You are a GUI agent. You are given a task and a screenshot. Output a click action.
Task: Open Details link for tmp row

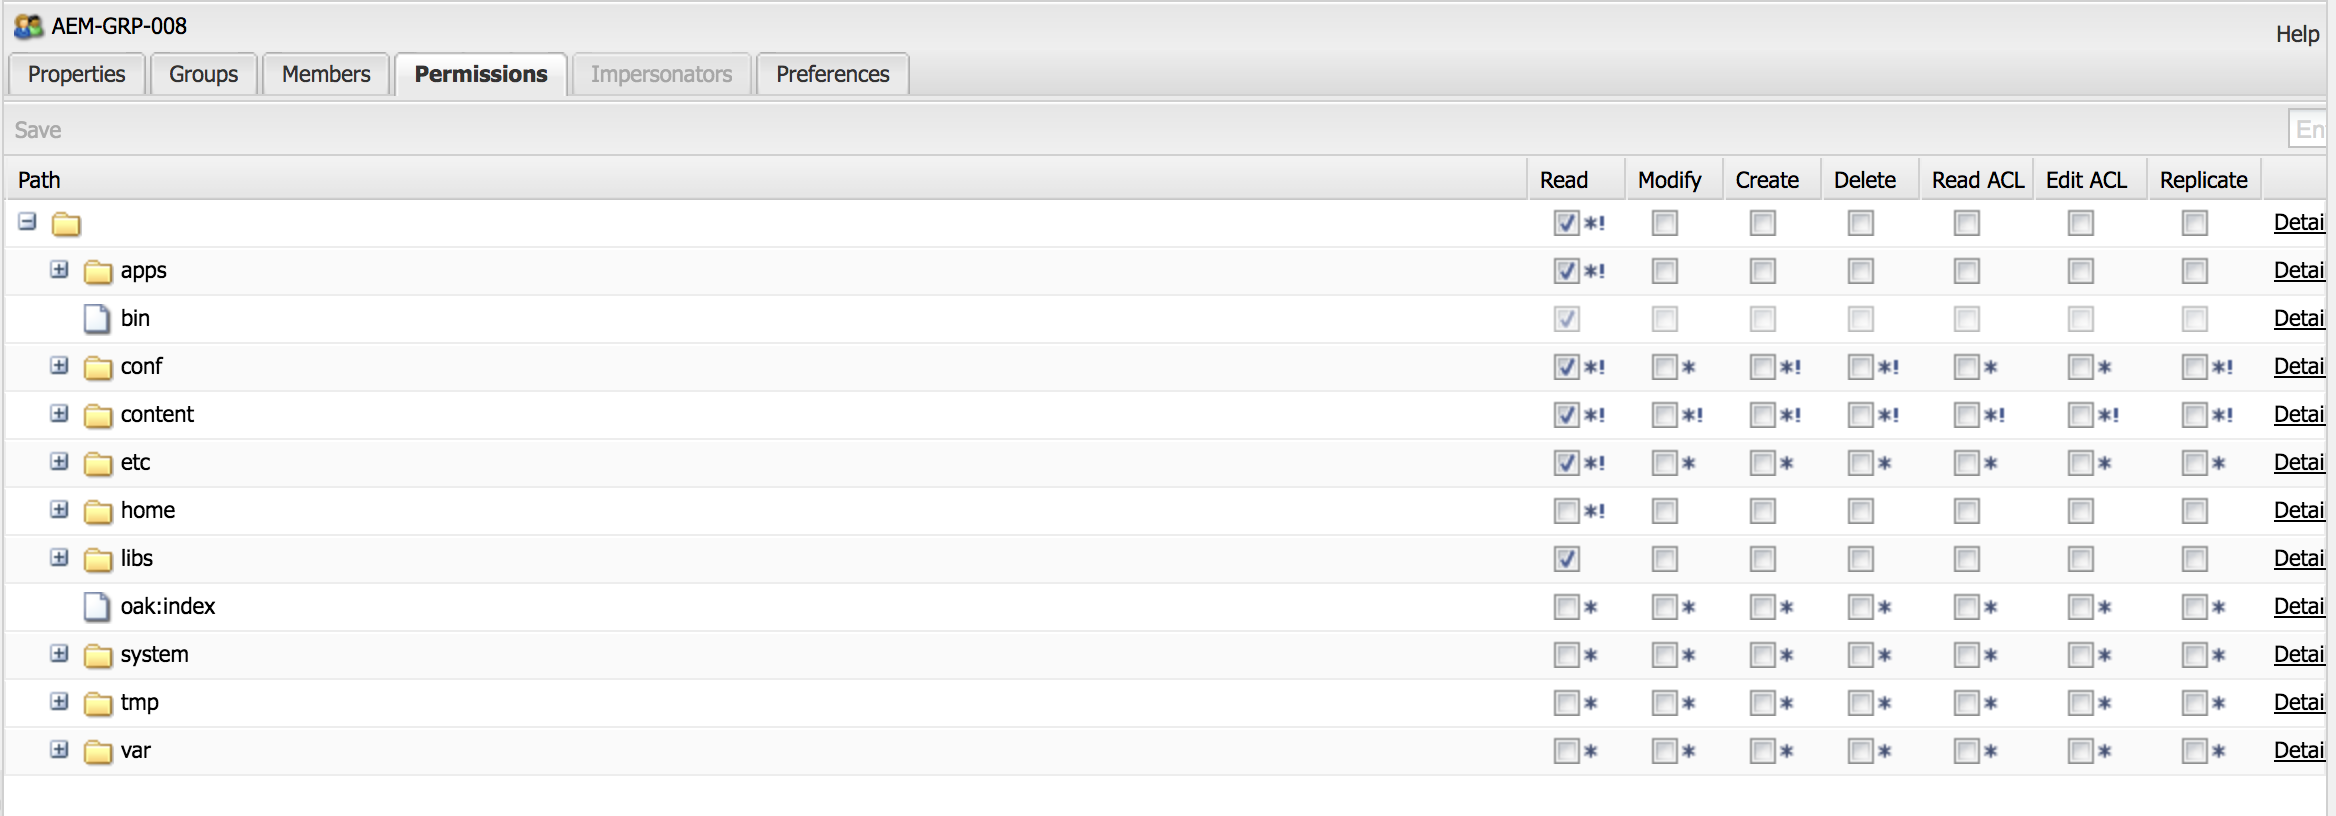click(x=2298, y=702)
